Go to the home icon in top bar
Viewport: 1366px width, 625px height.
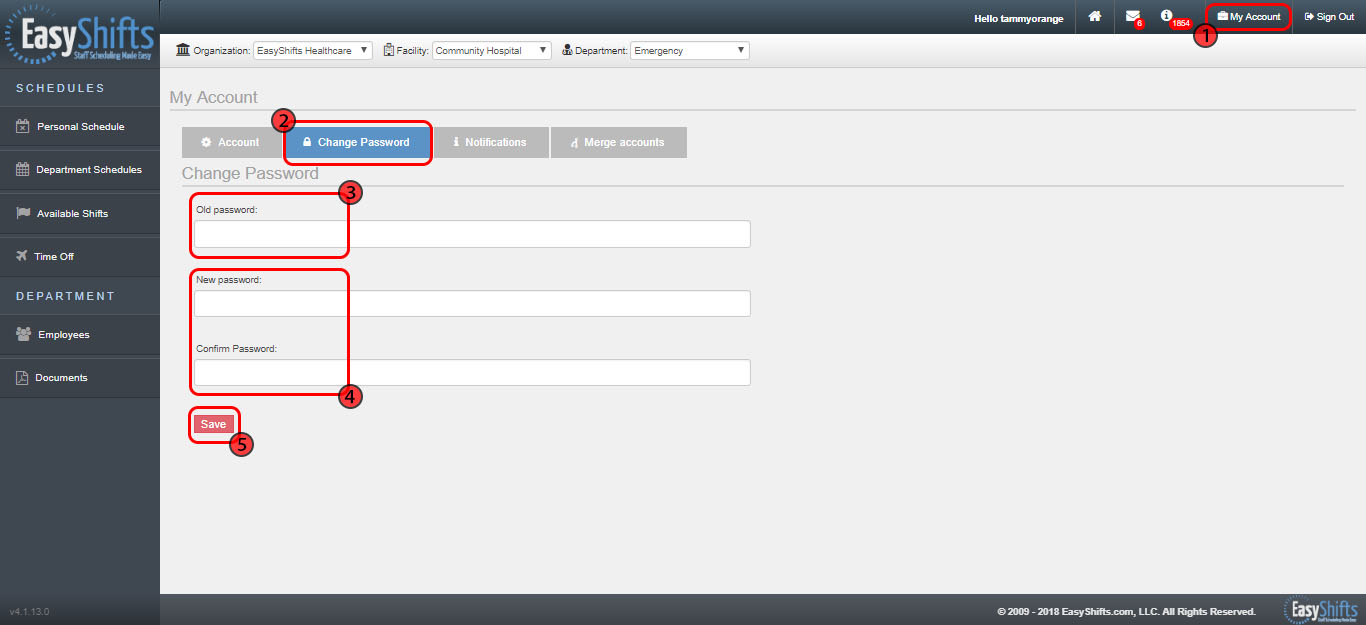click(1095, 16)
